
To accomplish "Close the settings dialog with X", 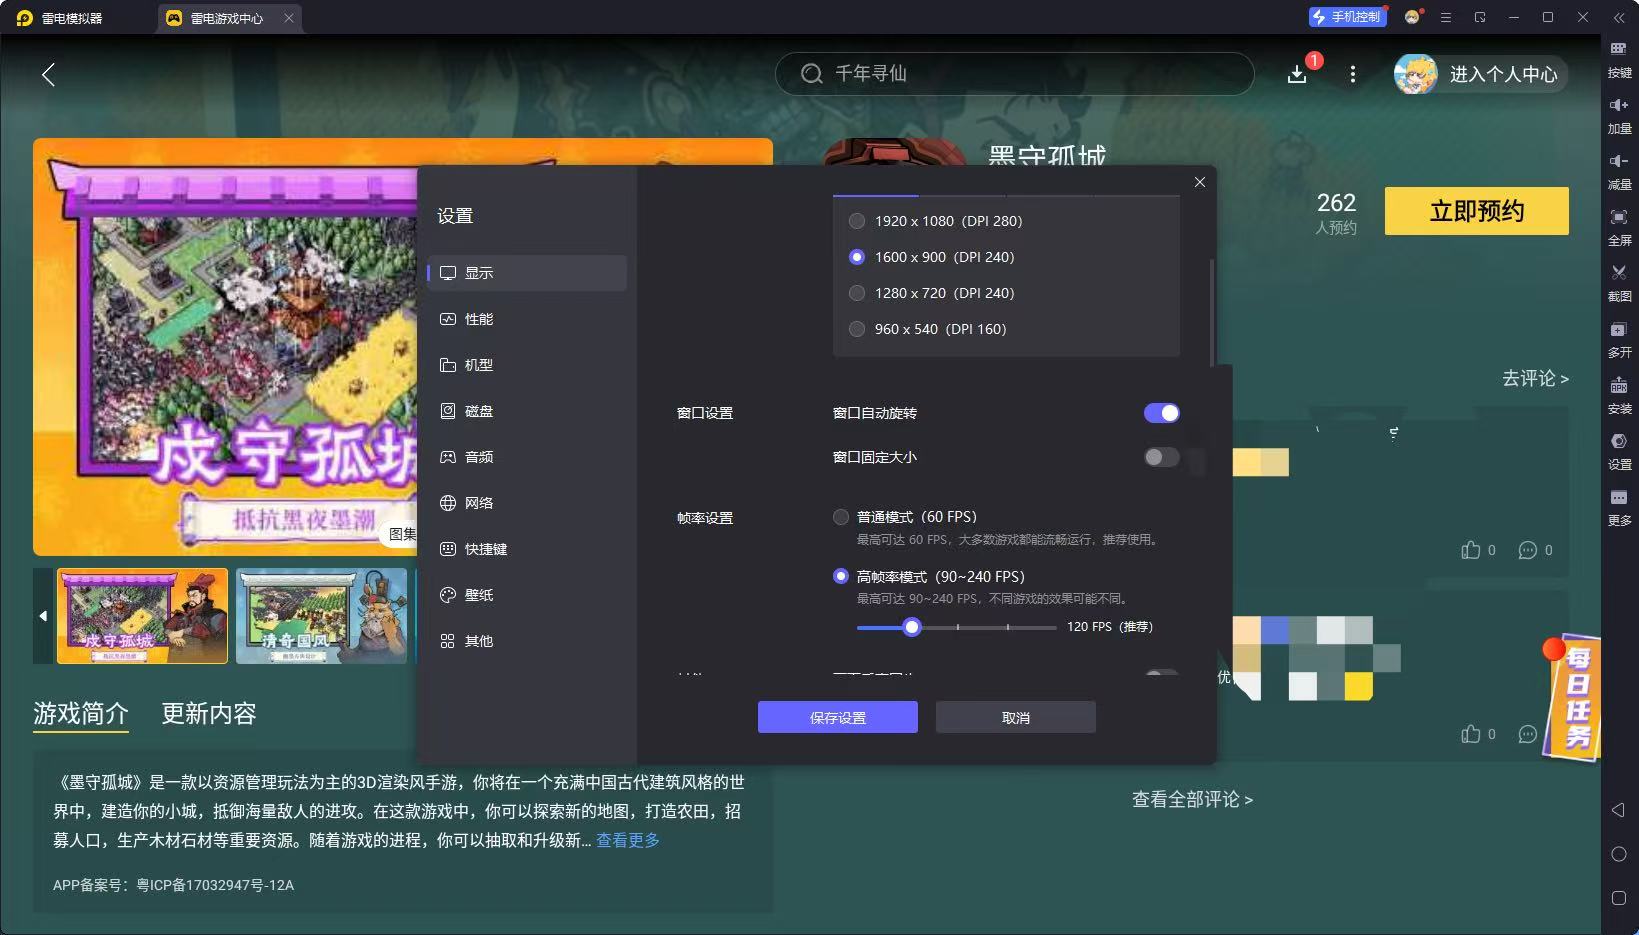I will (x=1200, y=182).
